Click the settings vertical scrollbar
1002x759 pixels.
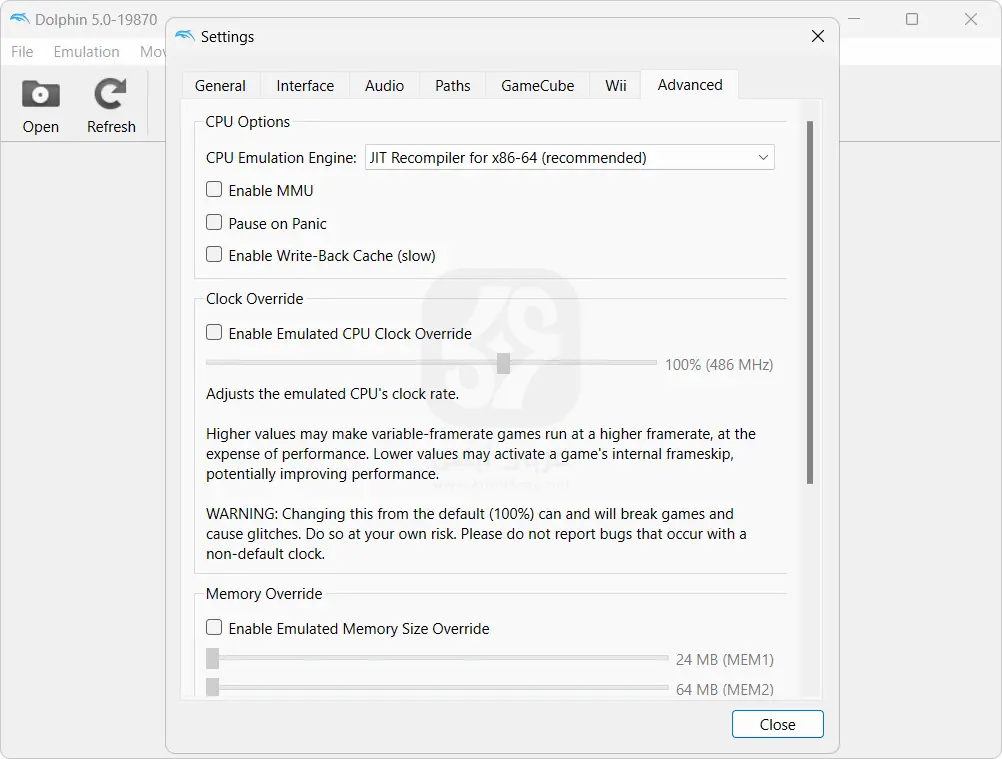809,300
